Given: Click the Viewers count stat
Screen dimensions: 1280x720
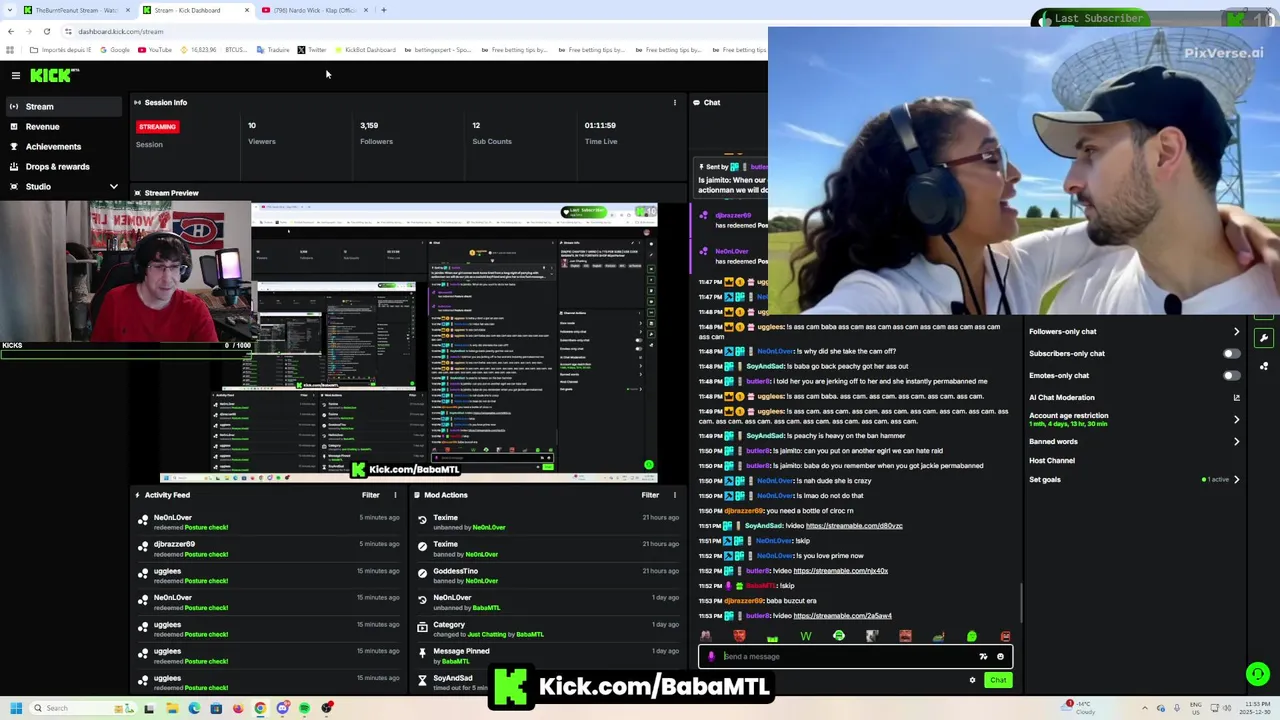Looking at the screenshot, I should click(261, 133).
